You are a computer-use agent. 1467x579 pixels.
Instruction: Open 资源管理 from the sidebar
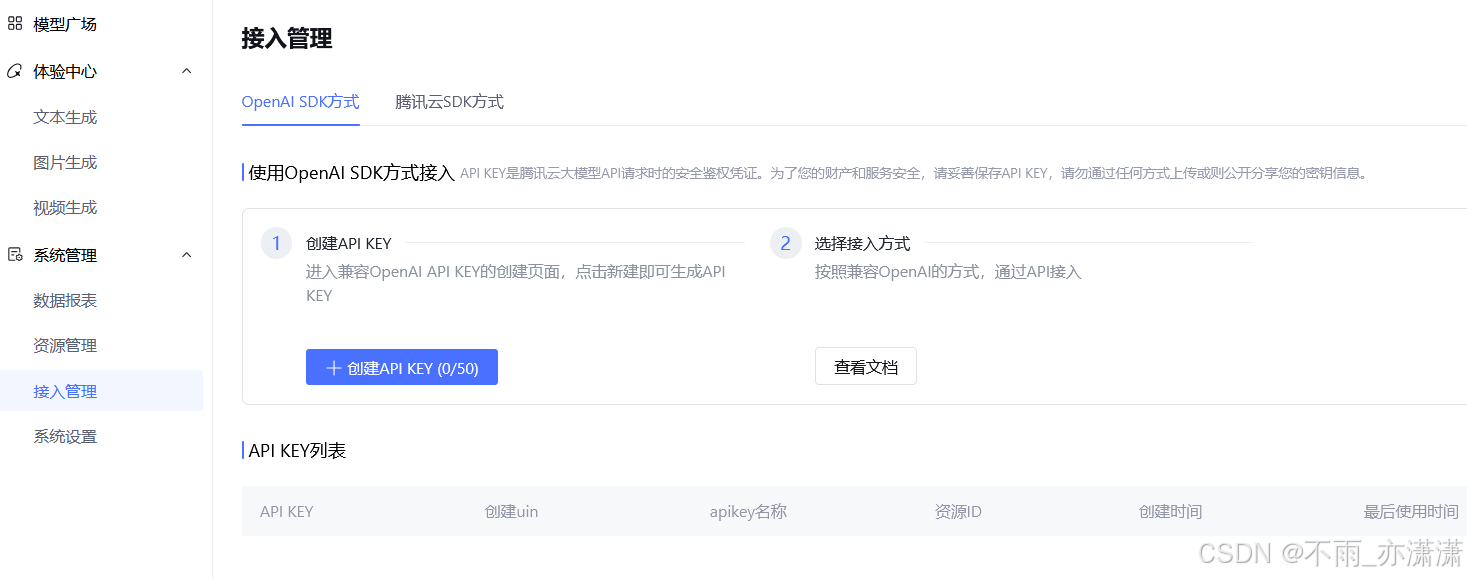pyautogui.click(x=64, y=345)
